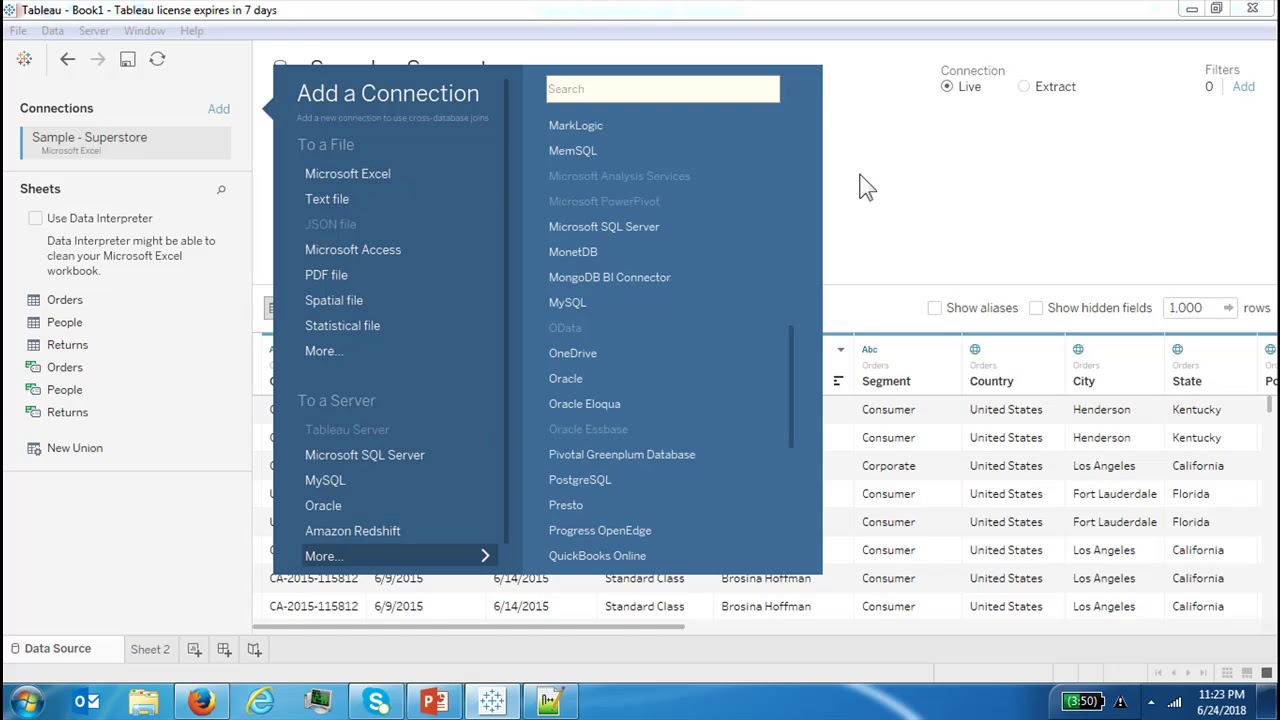Select the Live connection radio button
This screenshot has height=720, width=1280.
click(947, 87)
